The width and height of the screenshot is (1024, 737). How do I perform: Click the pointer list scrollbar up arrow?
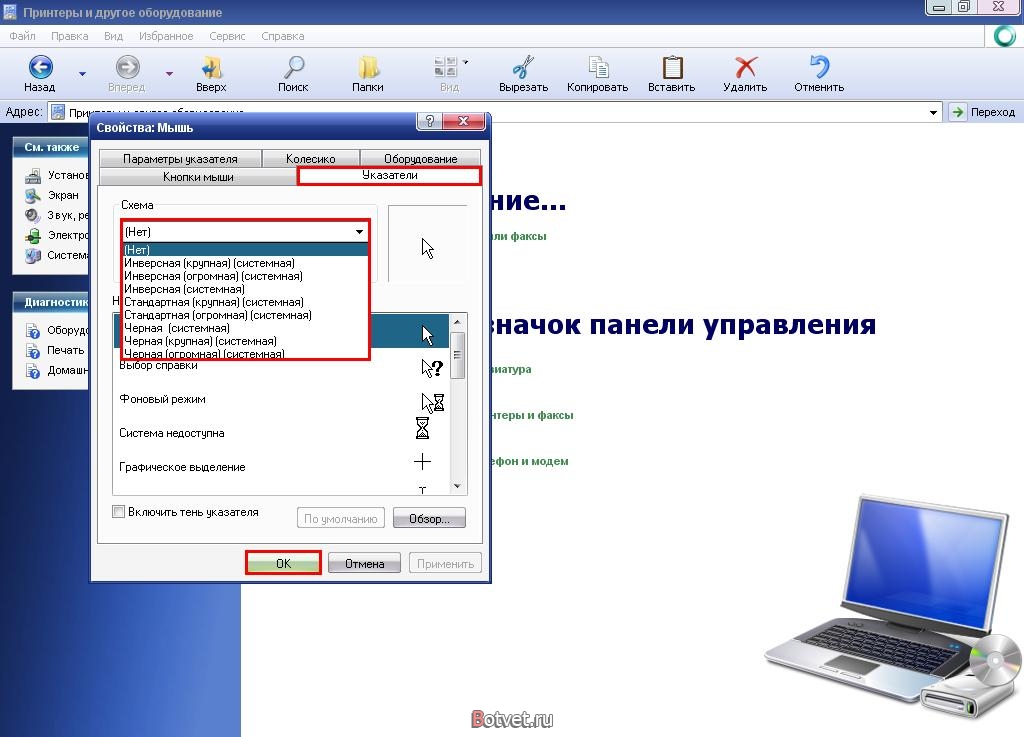457,322
